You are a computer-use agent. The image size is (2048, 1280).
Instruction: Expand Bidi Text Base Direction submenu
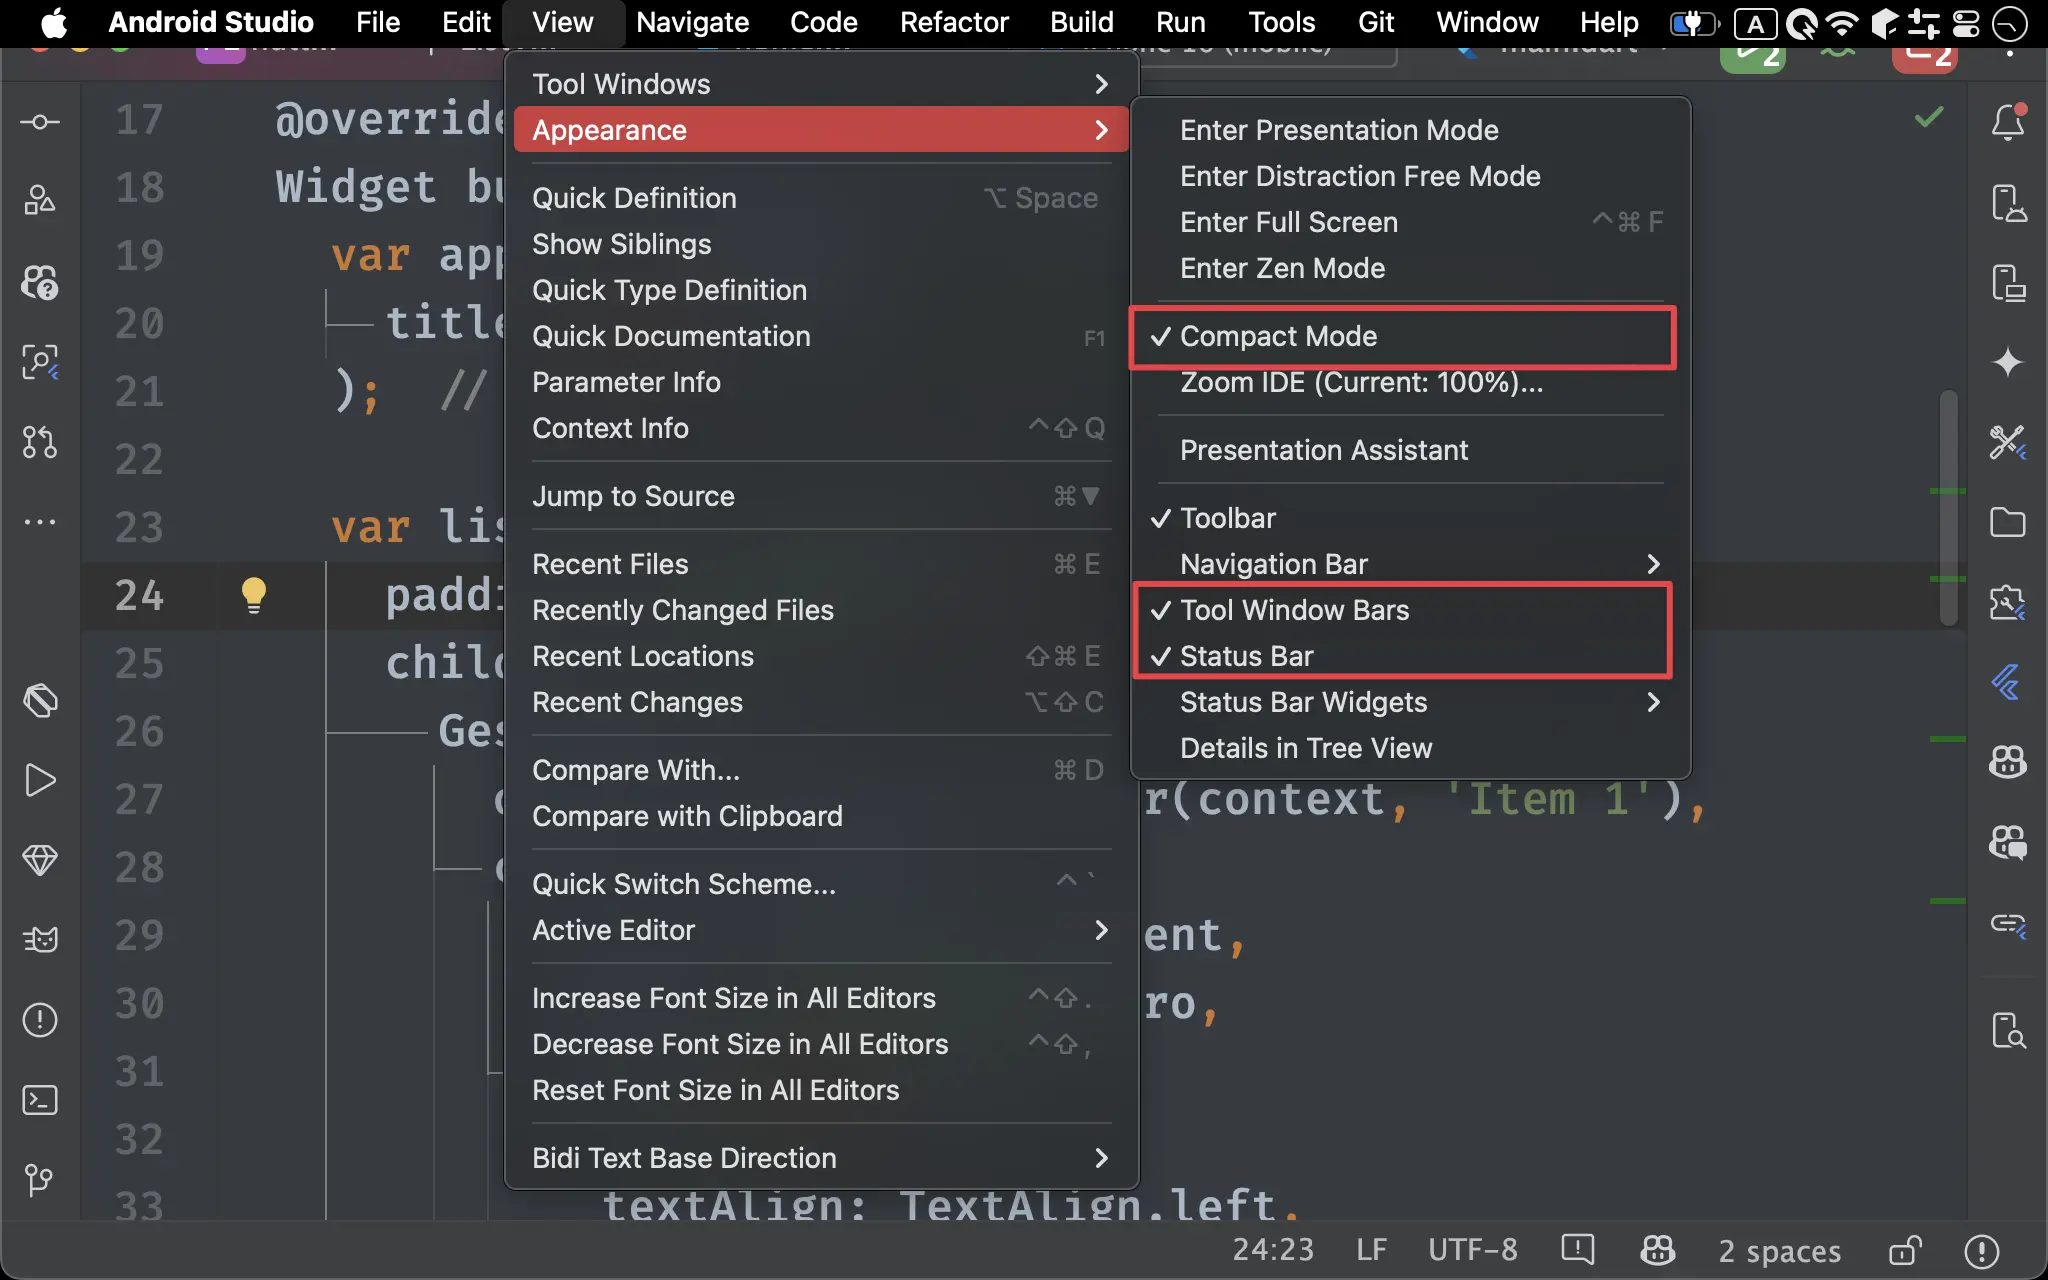pos(821,1158)
